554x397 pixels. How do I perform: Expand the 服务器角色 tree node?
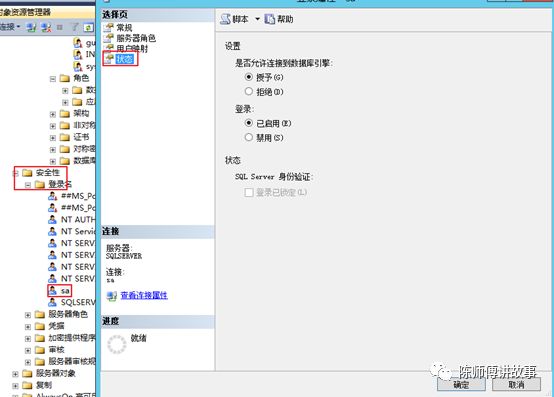coord(28,315)
